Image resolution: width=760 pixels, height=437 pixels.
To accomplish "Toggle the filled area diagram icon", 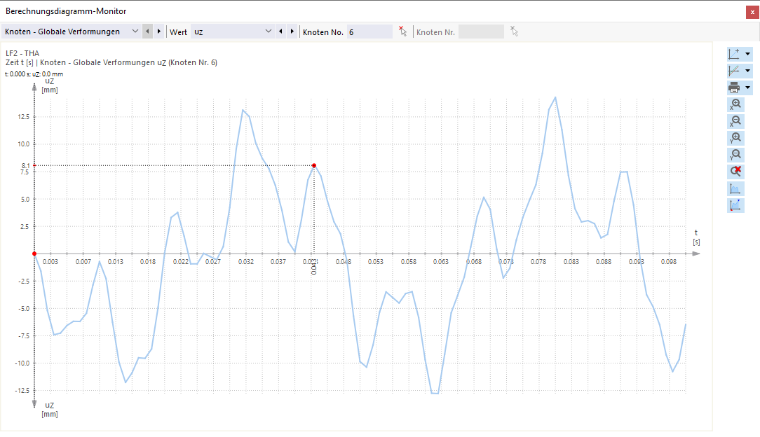I will (736, 188).
